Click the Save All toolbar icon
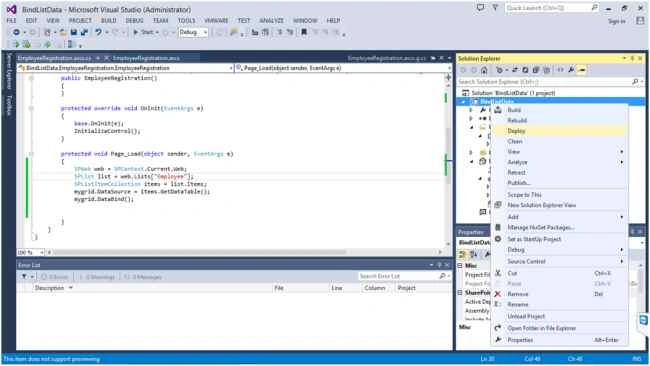This screenshot has height=366, width=650. 84,32
